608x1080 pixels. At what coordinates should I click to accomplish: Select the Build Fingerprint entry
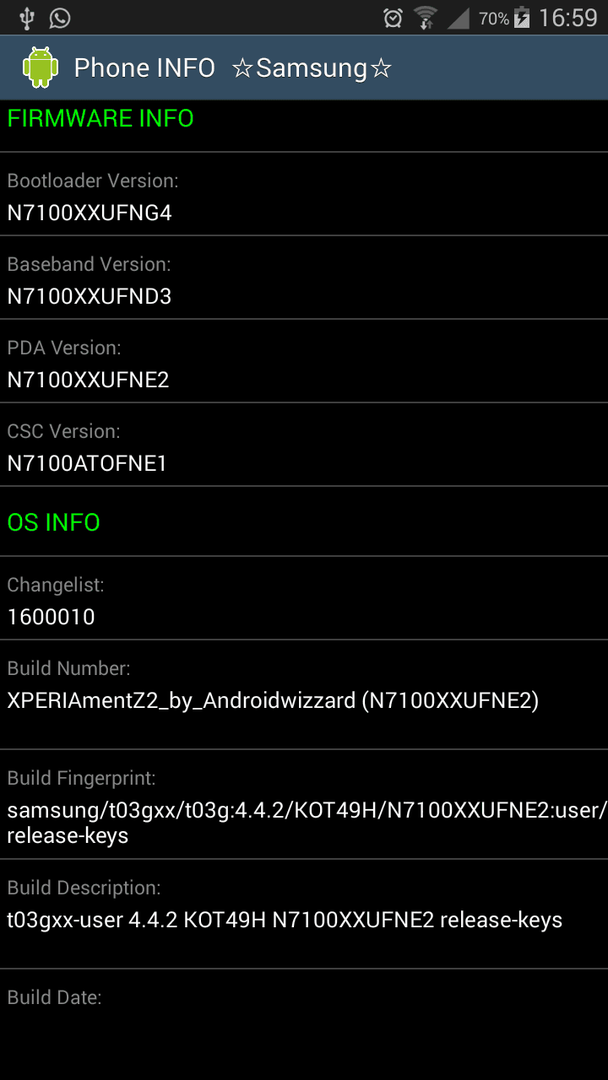[304, 804]
